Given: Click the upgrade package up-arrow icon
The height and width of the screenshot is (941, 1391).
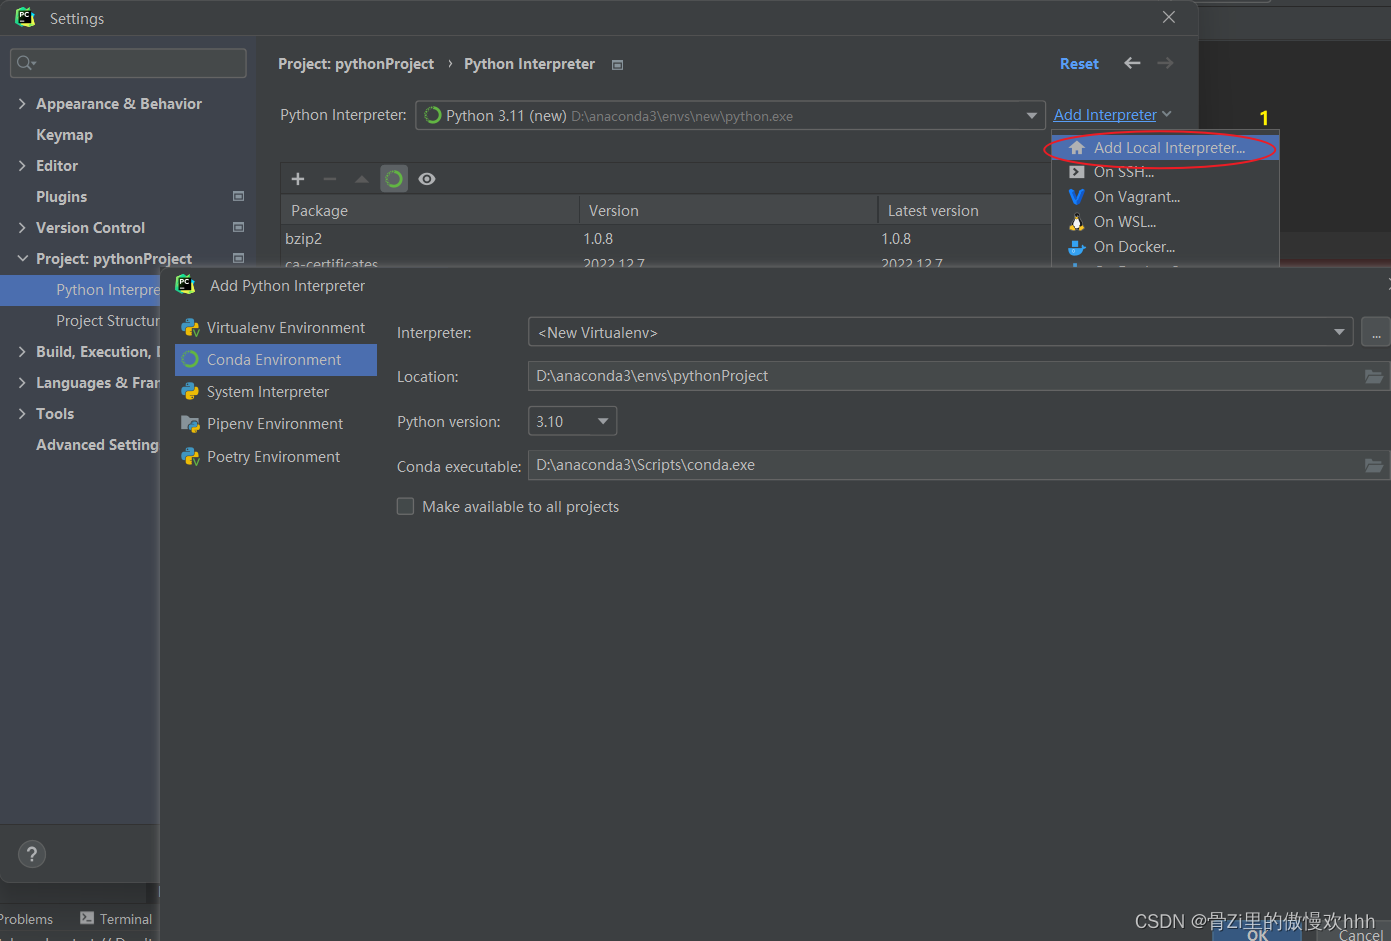Looking at the screenshot, I should (362, 179).
